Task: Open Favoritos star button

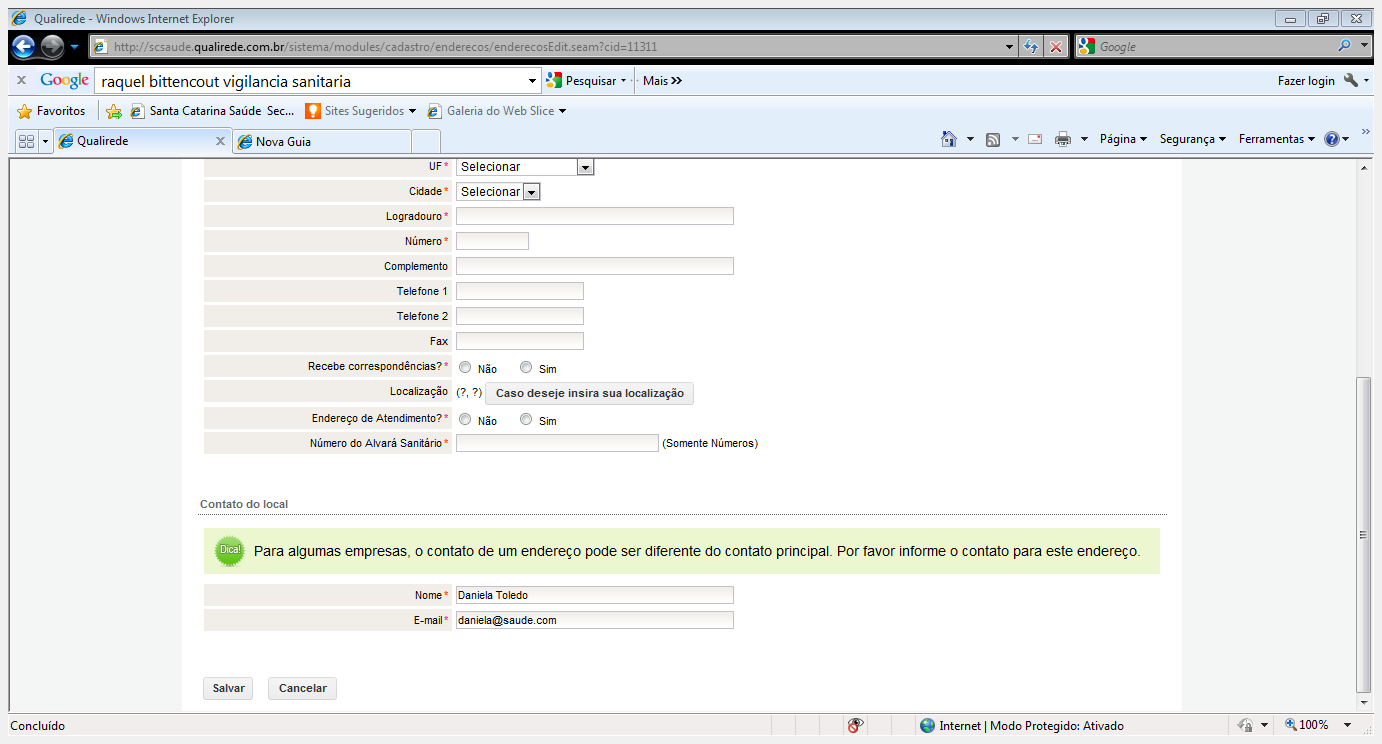Action: pos(52,111)
